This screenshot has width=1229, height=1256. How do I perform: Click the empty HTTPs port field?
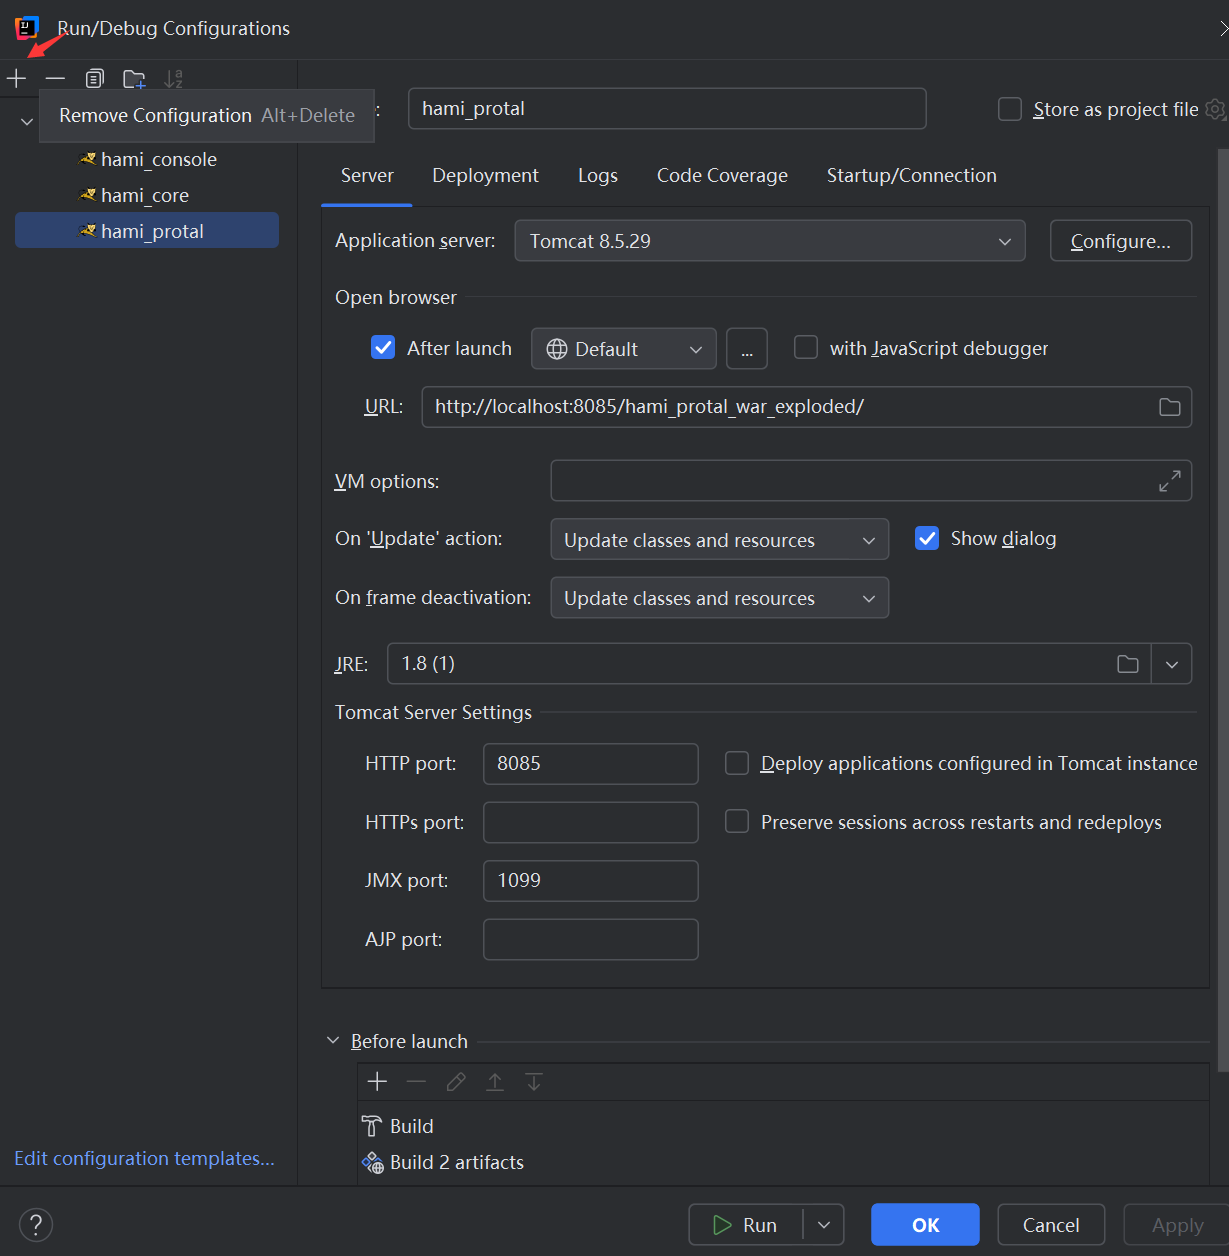tap(591, 822)
